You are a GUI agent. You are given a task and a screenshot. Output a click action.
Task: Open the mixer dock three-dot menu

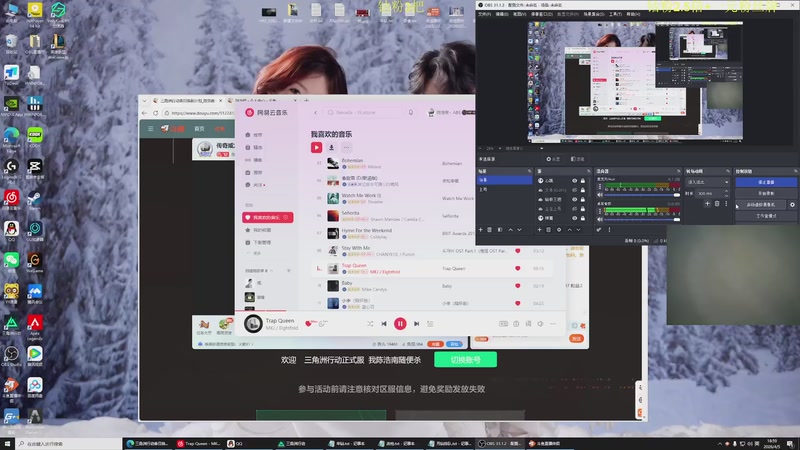(609, 230)
